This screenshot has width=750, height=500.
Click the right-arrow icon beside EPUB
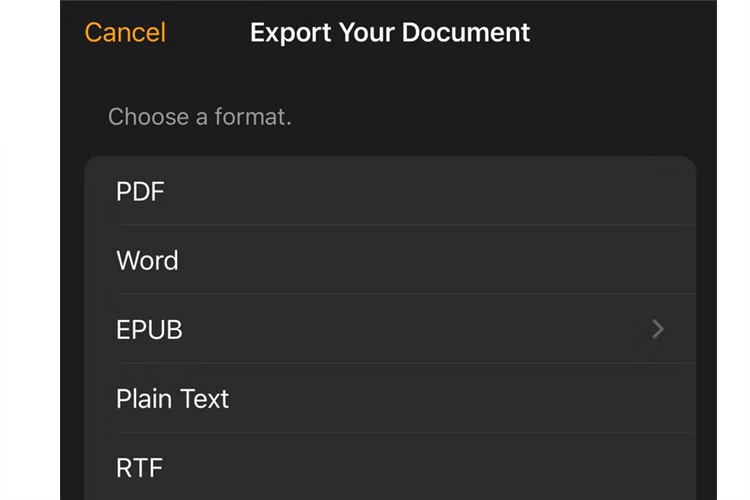[x=657, y=329]
